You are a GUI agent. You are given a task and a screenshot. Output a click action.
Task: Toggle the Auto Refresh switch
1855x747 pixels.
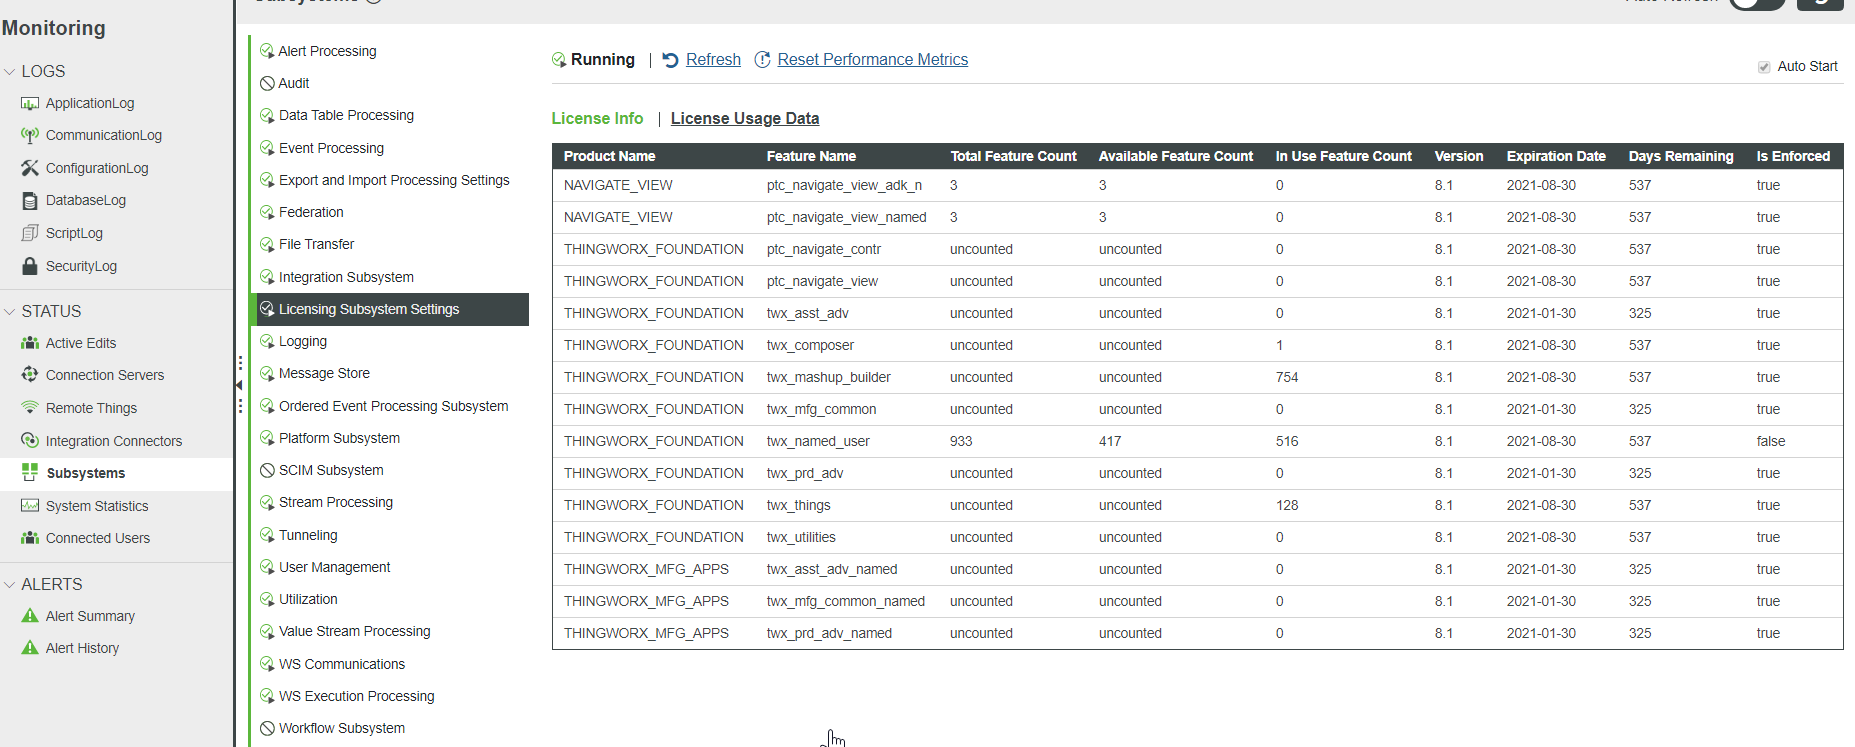(1757, 3)
